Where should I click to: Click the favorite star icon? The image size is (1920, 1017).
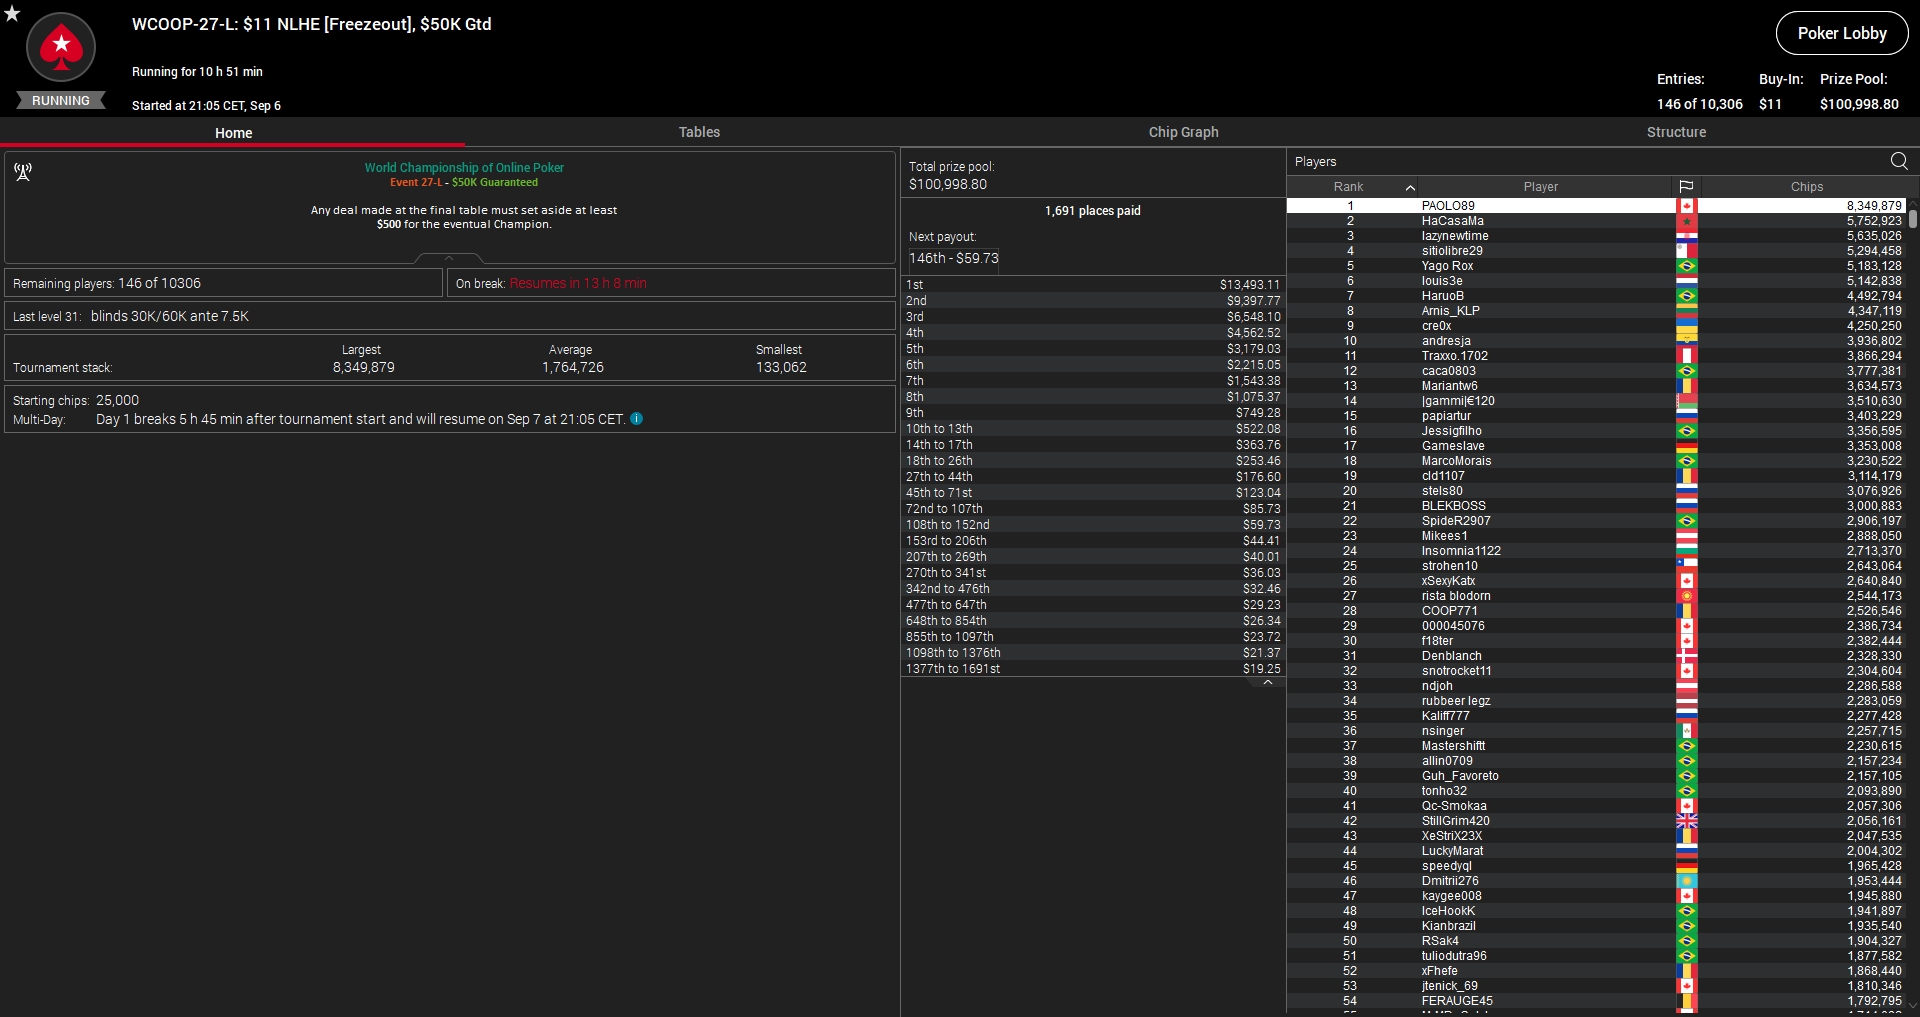12,14
